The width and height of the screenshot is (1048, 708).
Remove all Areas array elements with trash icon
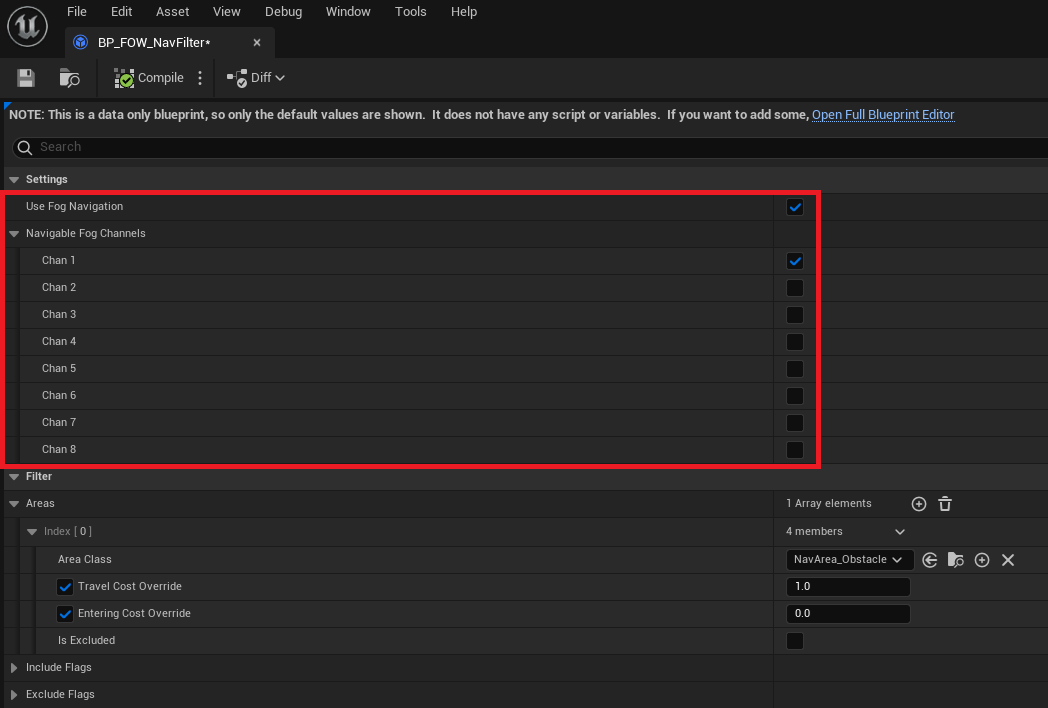pos(945,504)
